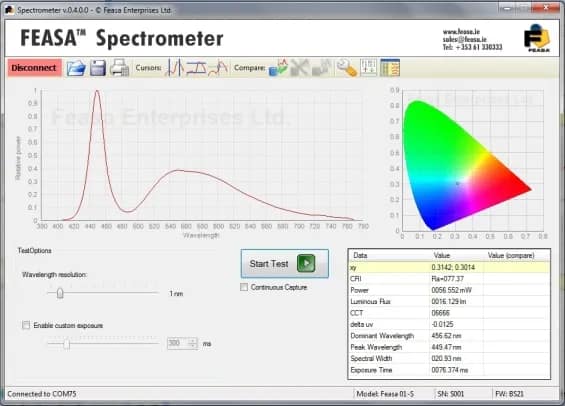Load a reference spectrum for comparison
This screenshot has width=565, height=406.
click(x=279, y=68)
